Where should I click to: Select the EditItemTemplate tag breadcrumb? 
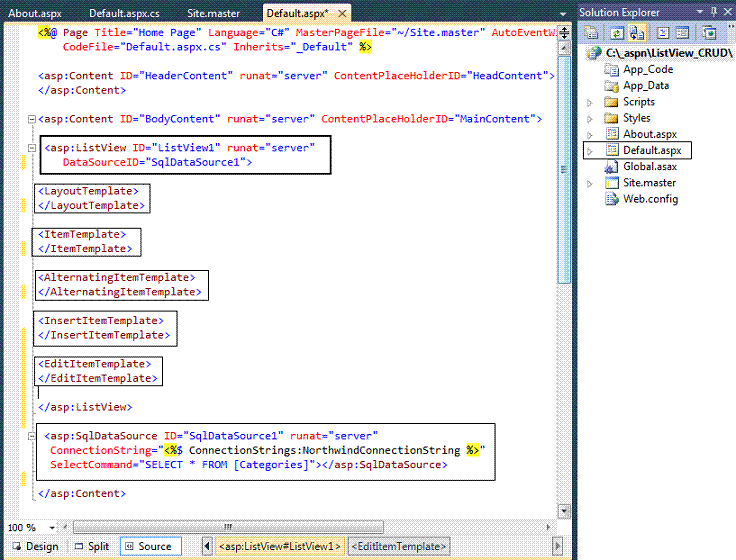399,546
